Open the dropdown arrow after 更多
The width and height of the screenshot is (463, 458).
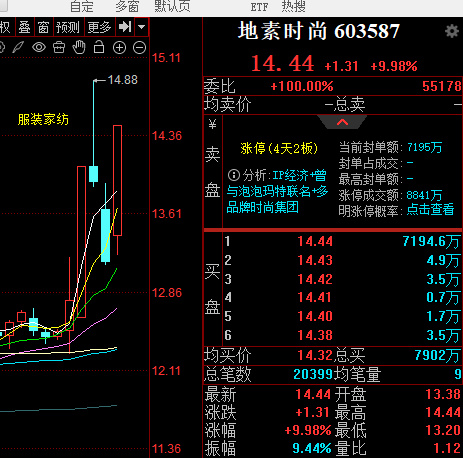click(142, 27)
